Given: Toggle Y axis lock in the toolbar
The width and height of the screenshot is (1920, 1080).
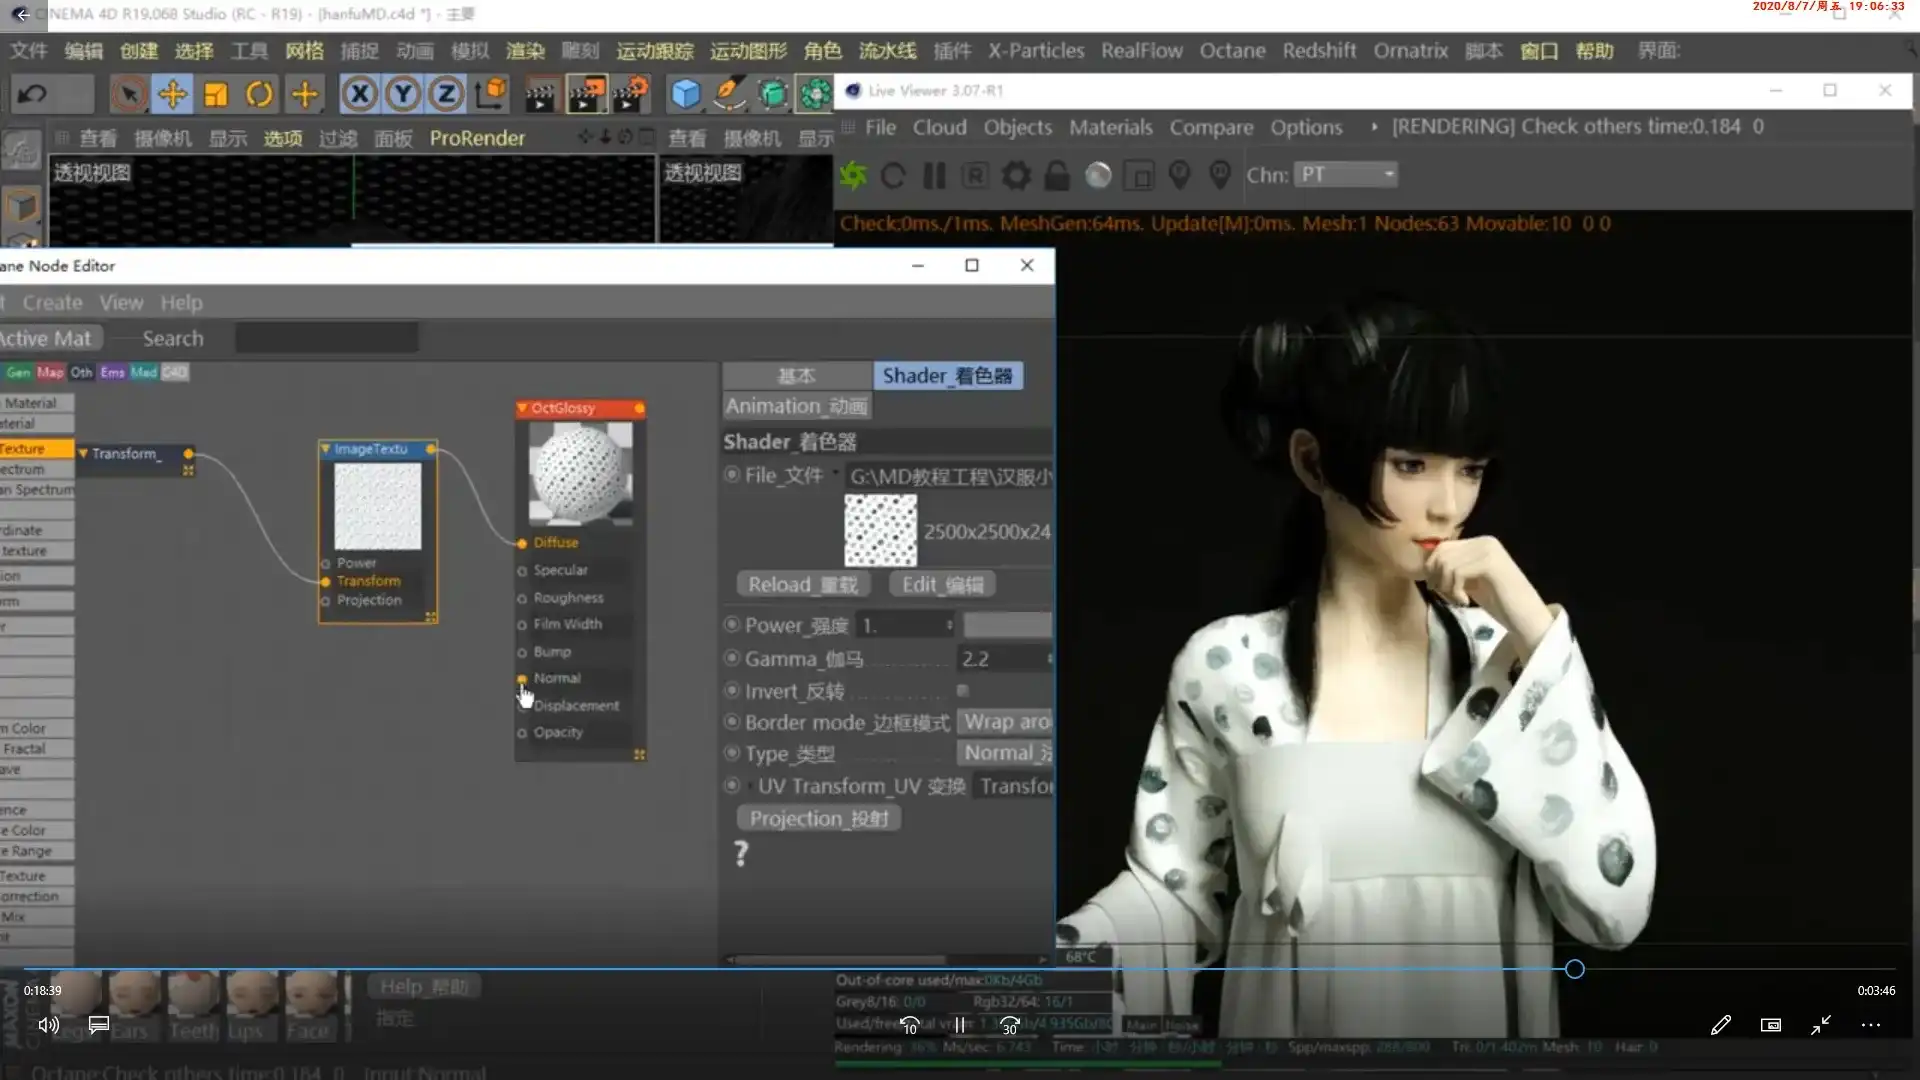Looking at the screenshot, I should pyautogui.click(x=403, y=93).
